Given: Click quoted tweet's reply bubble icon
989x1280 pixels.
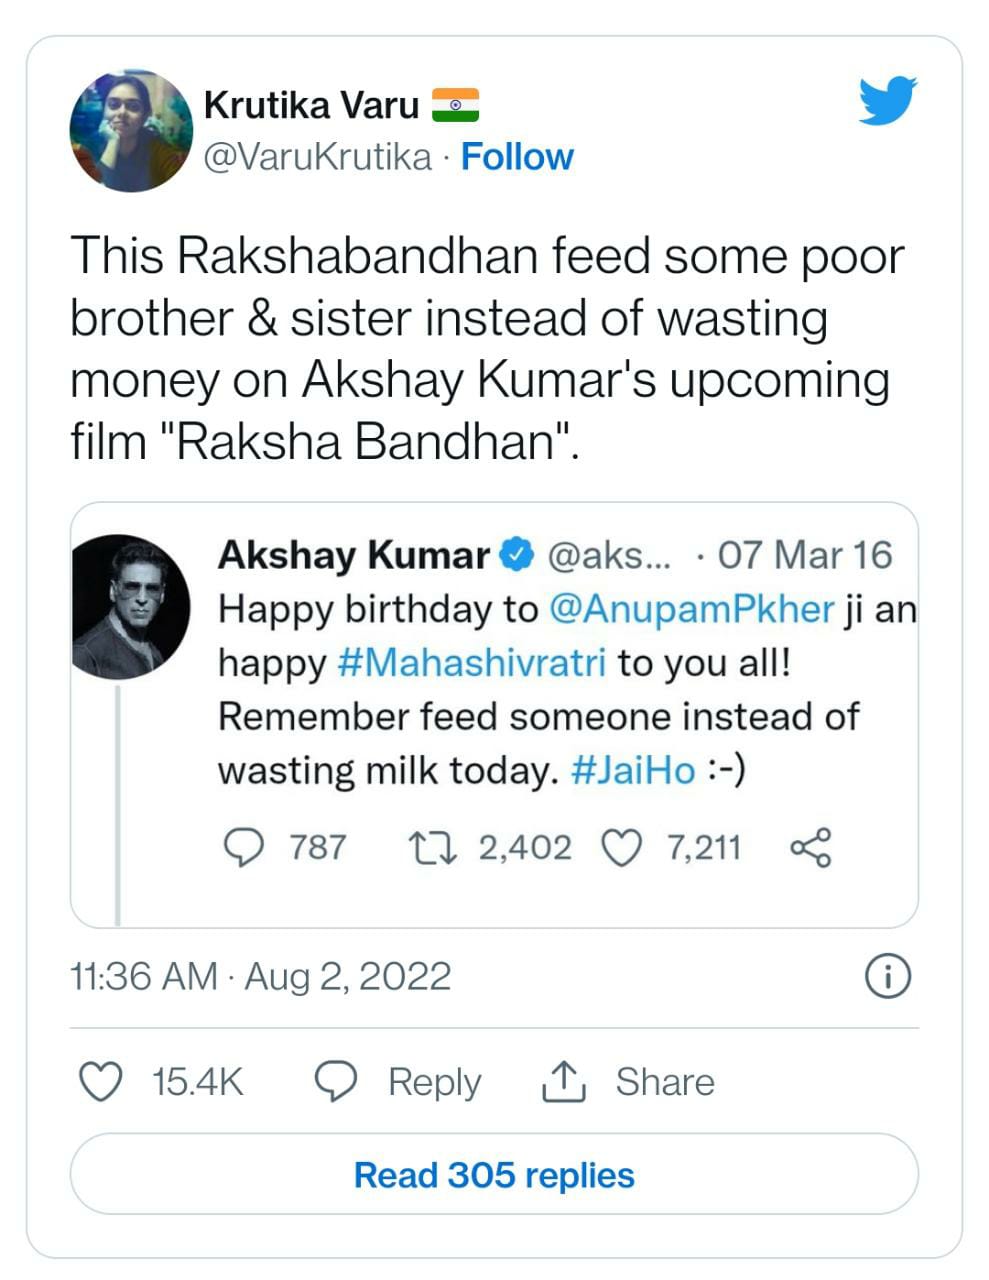Looking at the screenshot, I should tap(243, 848).
